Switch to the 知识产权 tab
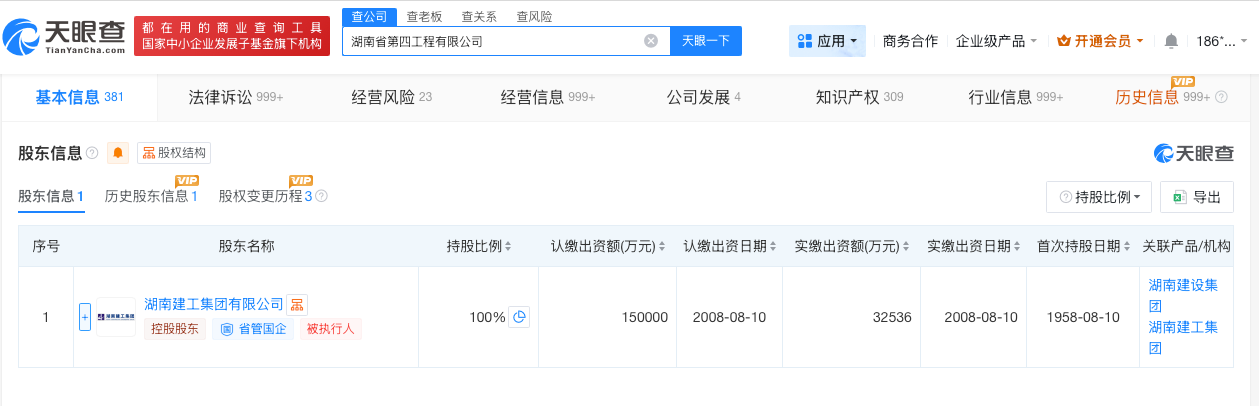The height and width of the screenshot is (406, 1259). [860, 97]
